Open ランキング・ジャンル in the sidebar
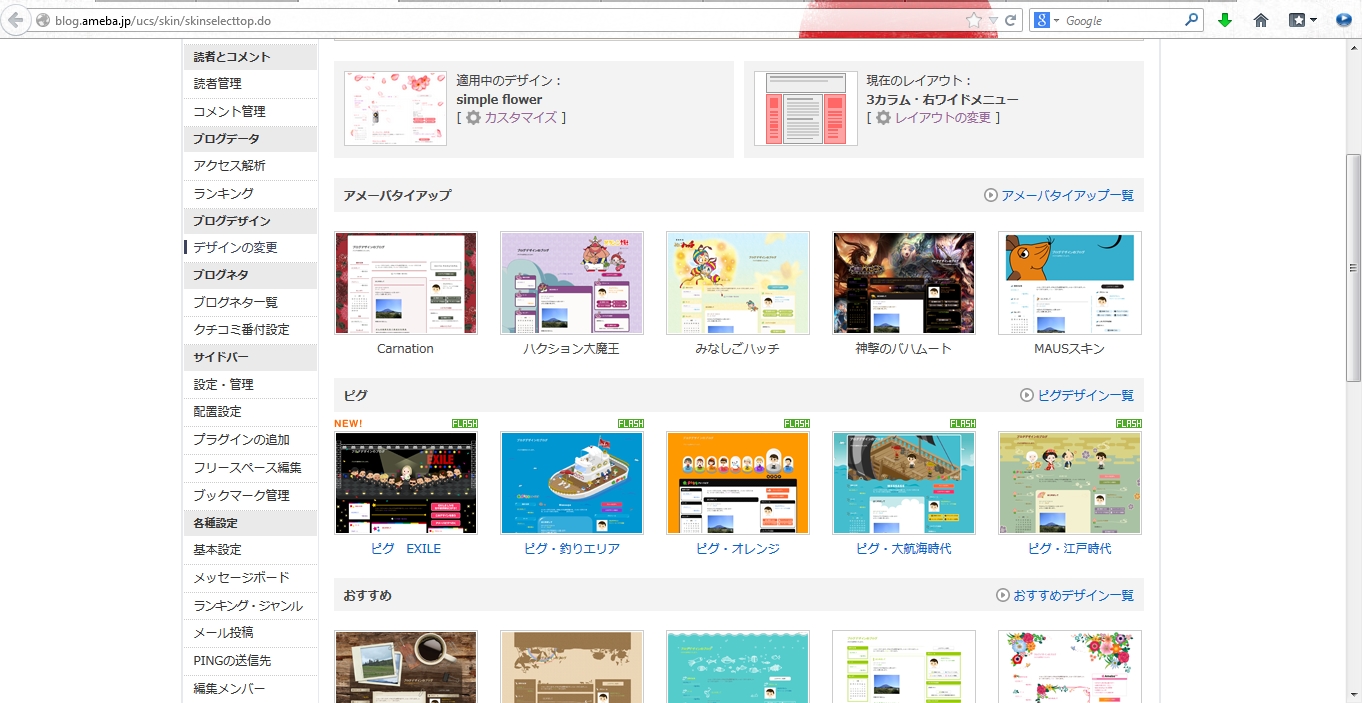 248,605
